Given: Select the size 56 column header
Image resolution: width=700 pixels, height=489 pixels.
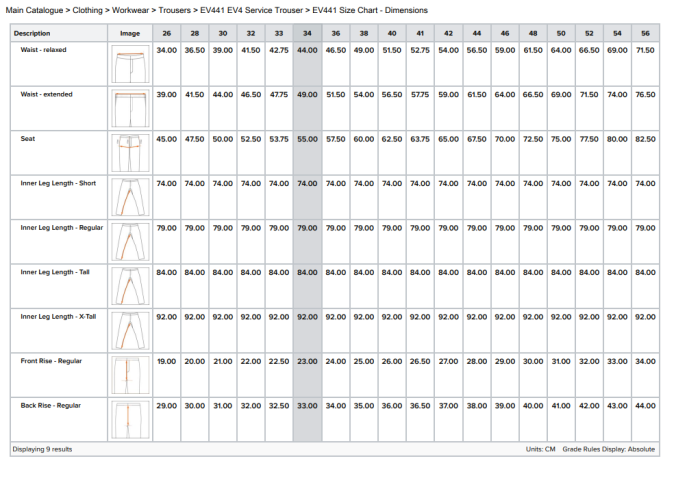Looking at the screenshot, I should point(645,33).
